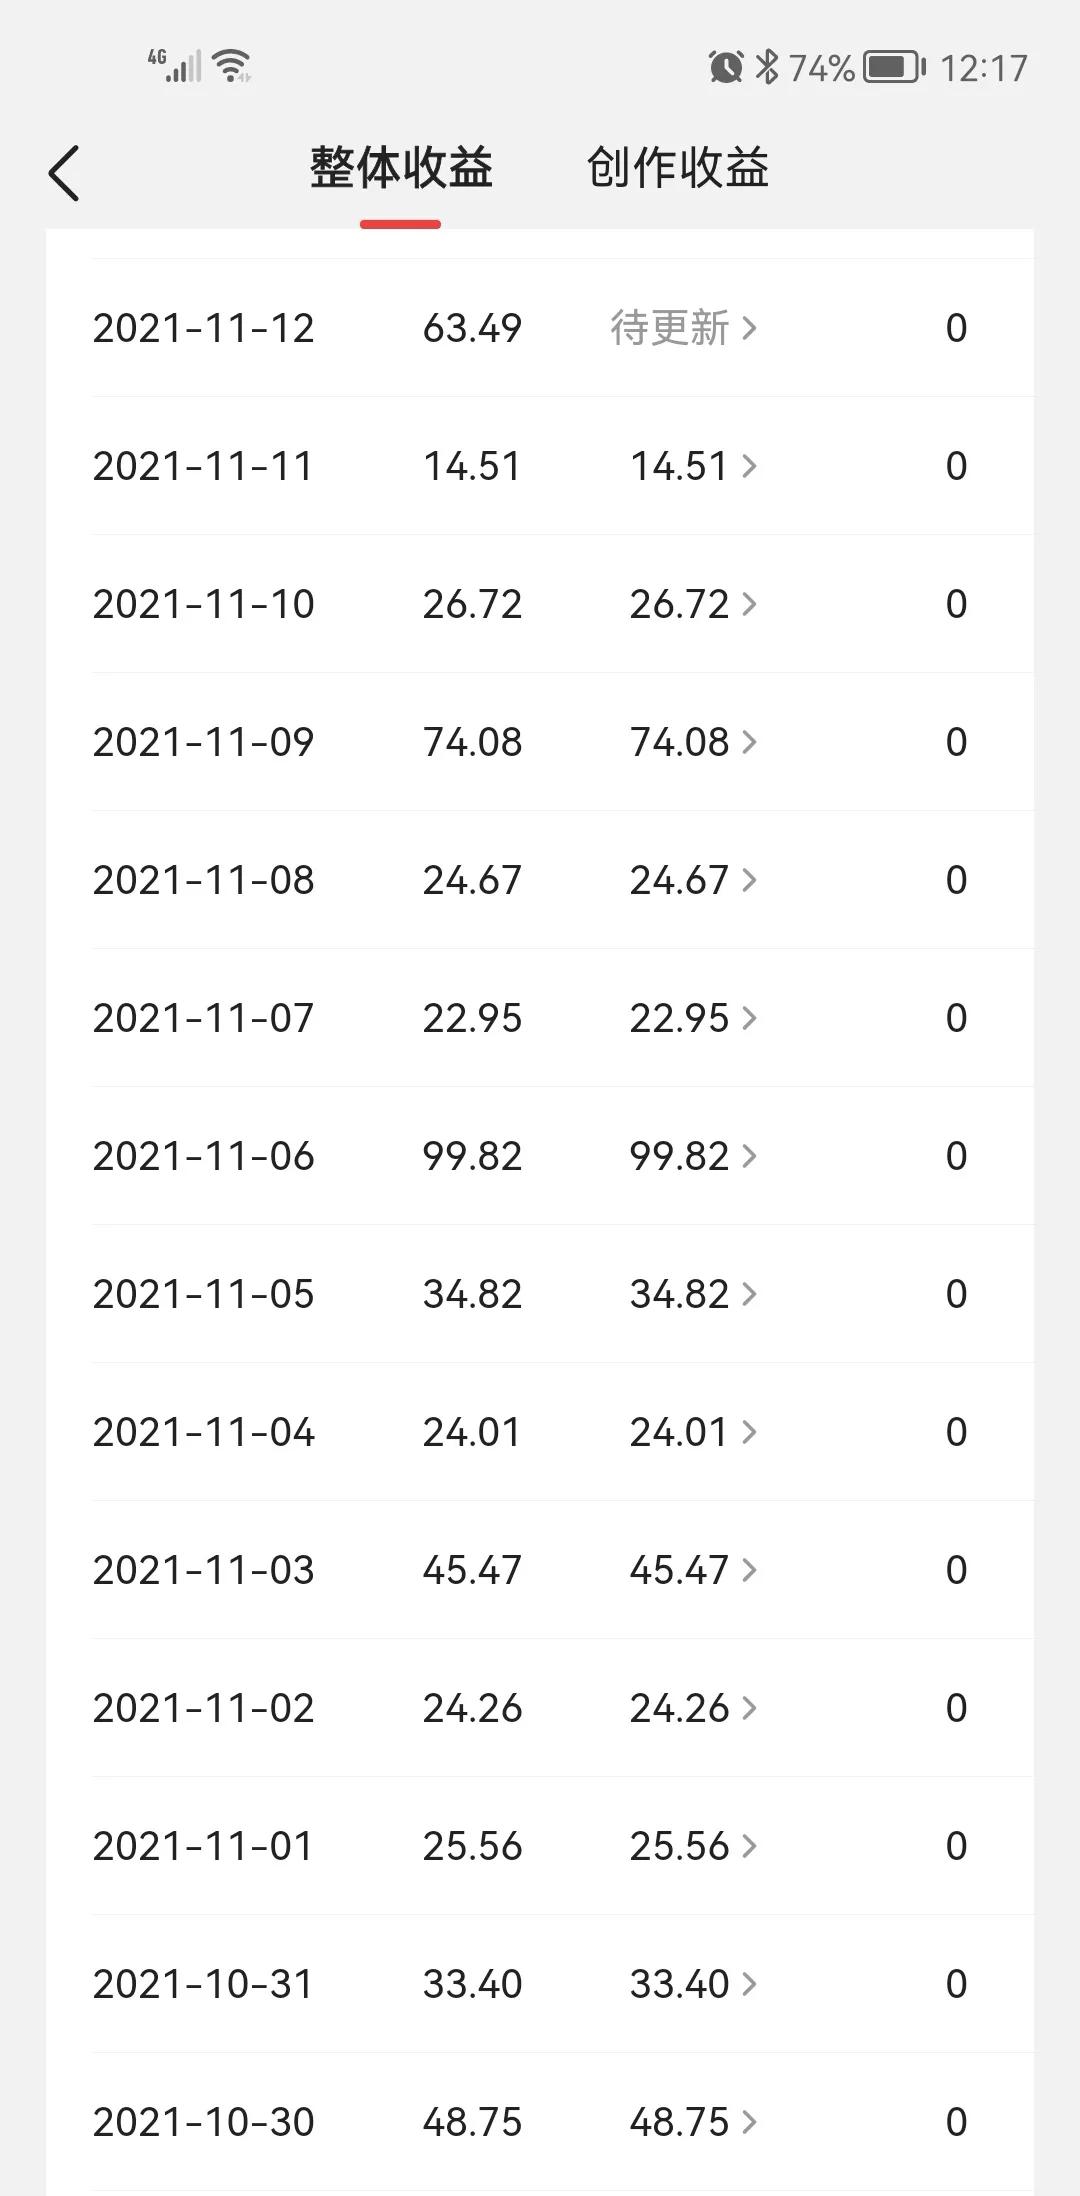Tap the battery indicator icon
The height and width of the screenshot is (2196, 1080).
click(x=893, y=67)
